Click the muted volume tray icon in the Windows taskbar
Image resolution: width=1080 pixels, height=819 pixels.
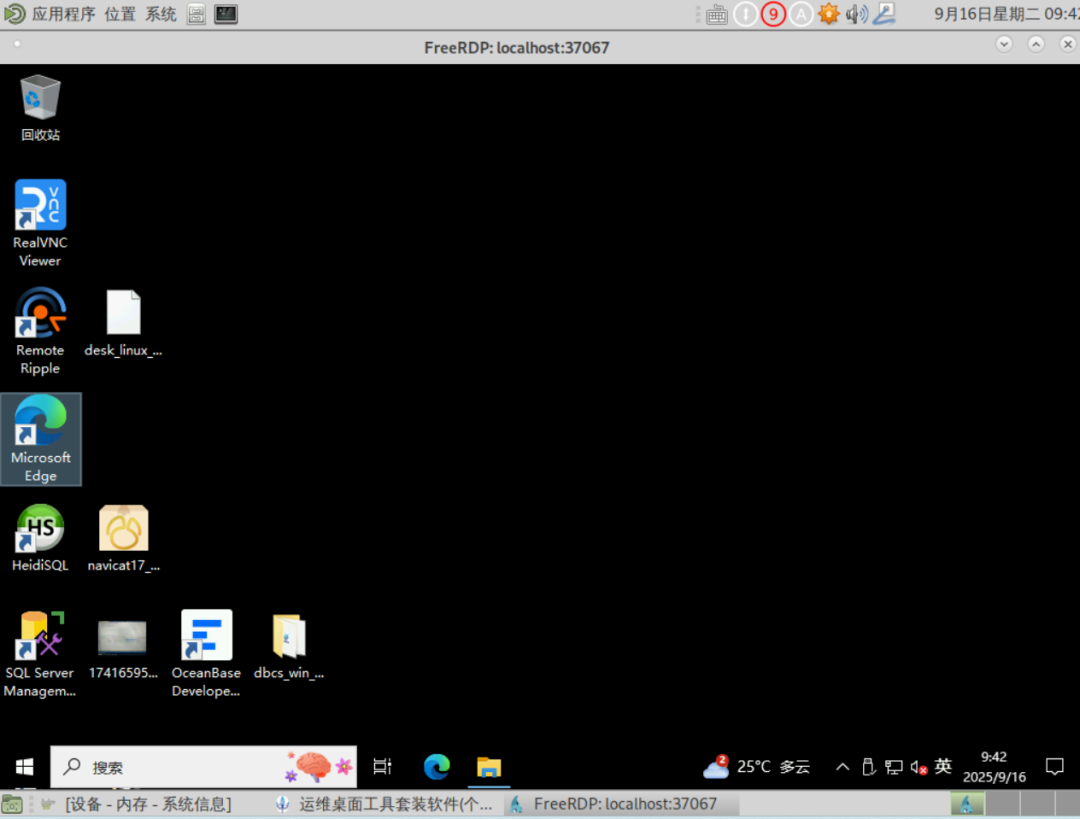(x=919, y=767)
